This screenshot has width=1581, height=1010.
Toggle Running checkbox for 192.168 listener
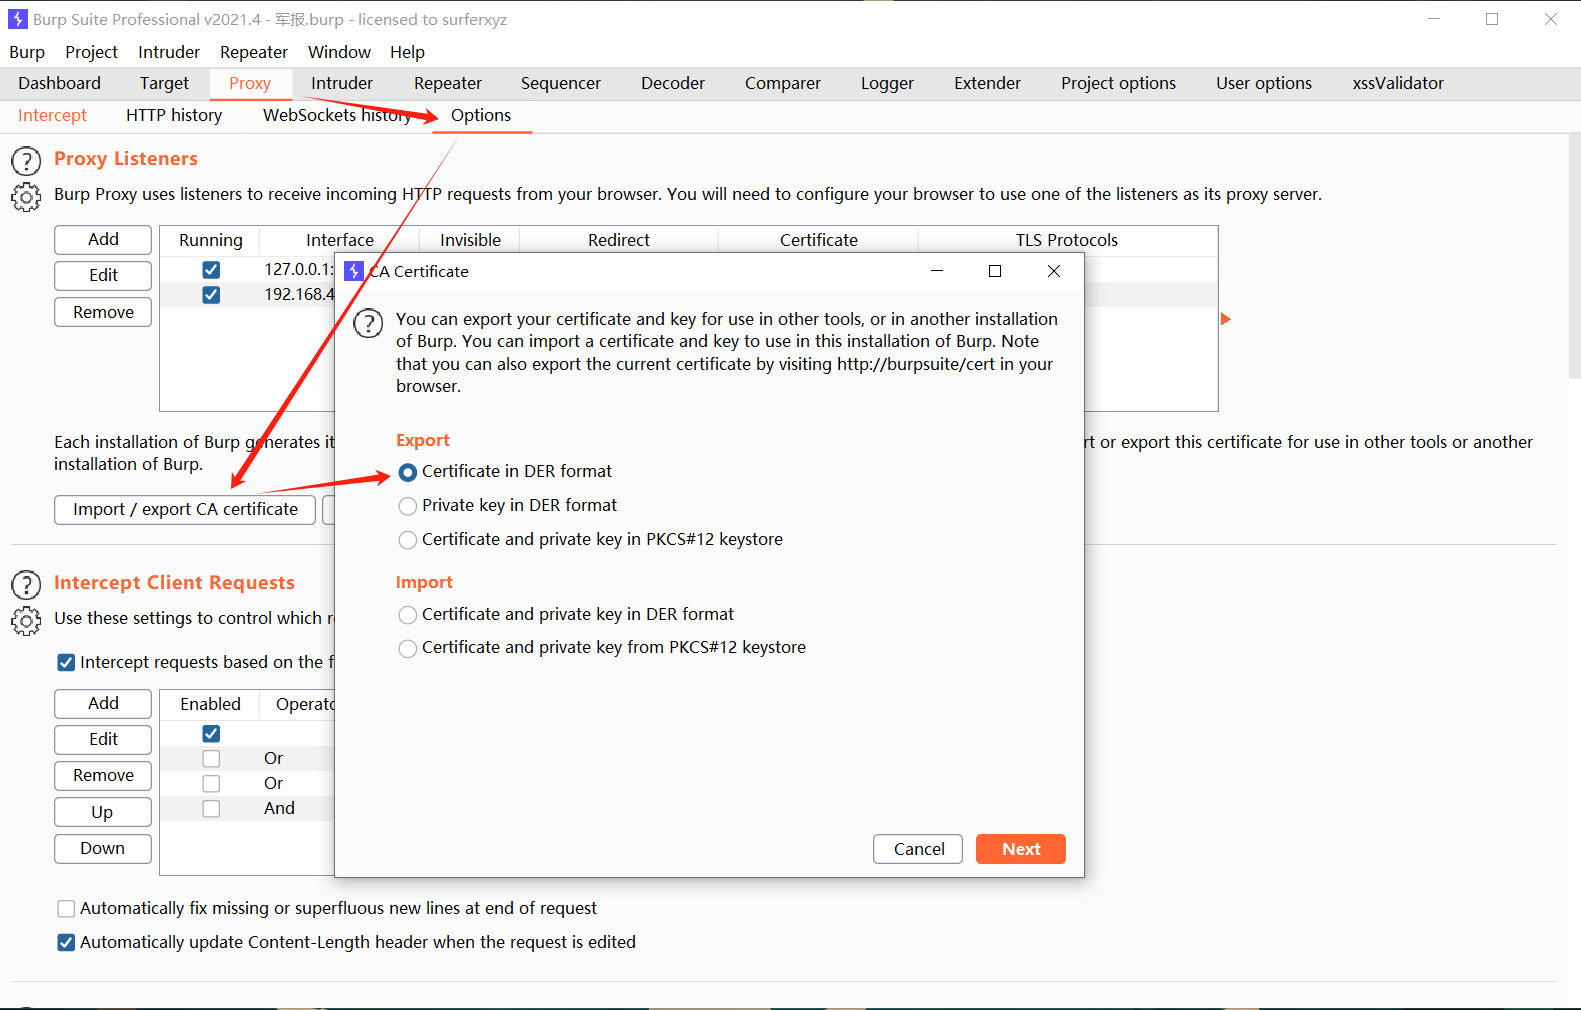pos(211,295)
